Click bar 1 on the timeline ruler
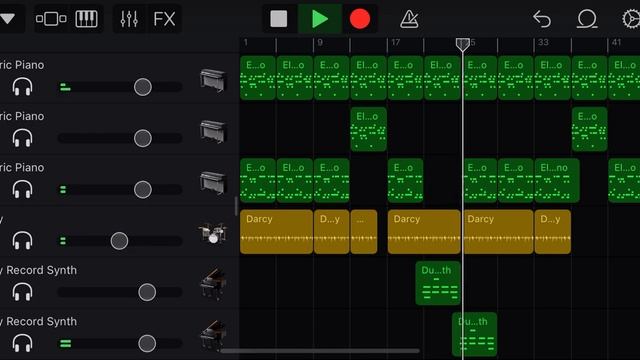Viewport: 640px width, 360px height. point(246,42)
